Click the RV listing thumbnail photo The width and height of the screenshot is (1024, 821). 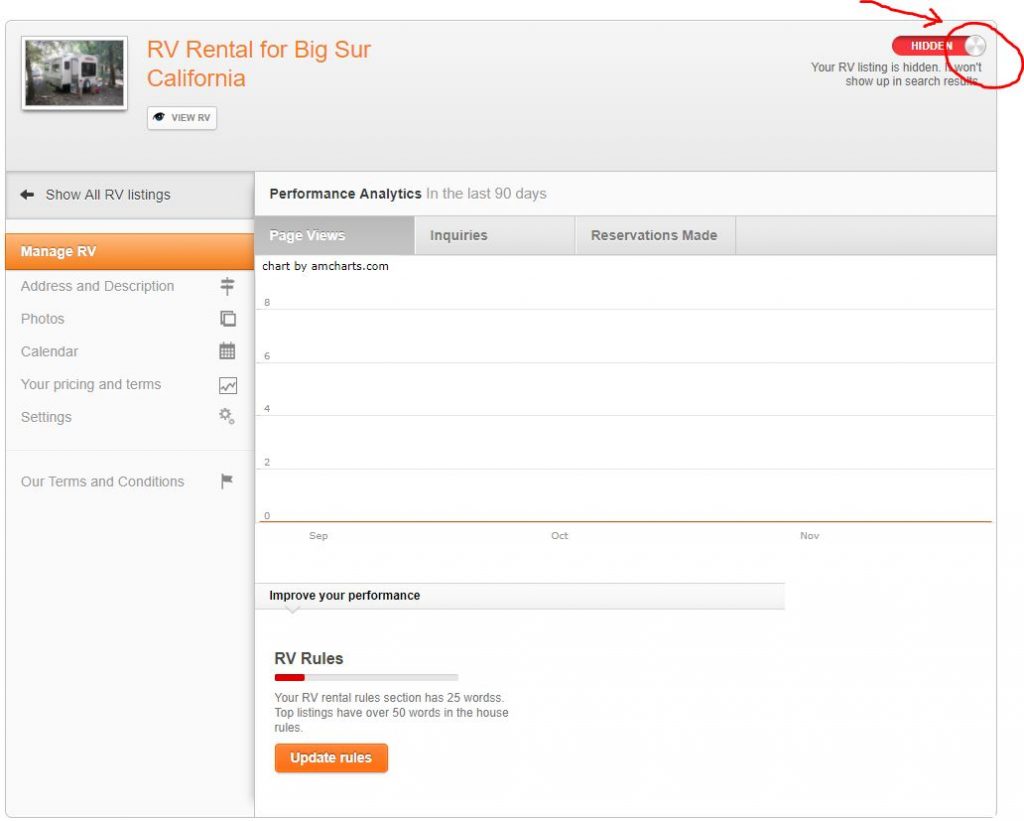pyautogui.click(x=74, y=74)
